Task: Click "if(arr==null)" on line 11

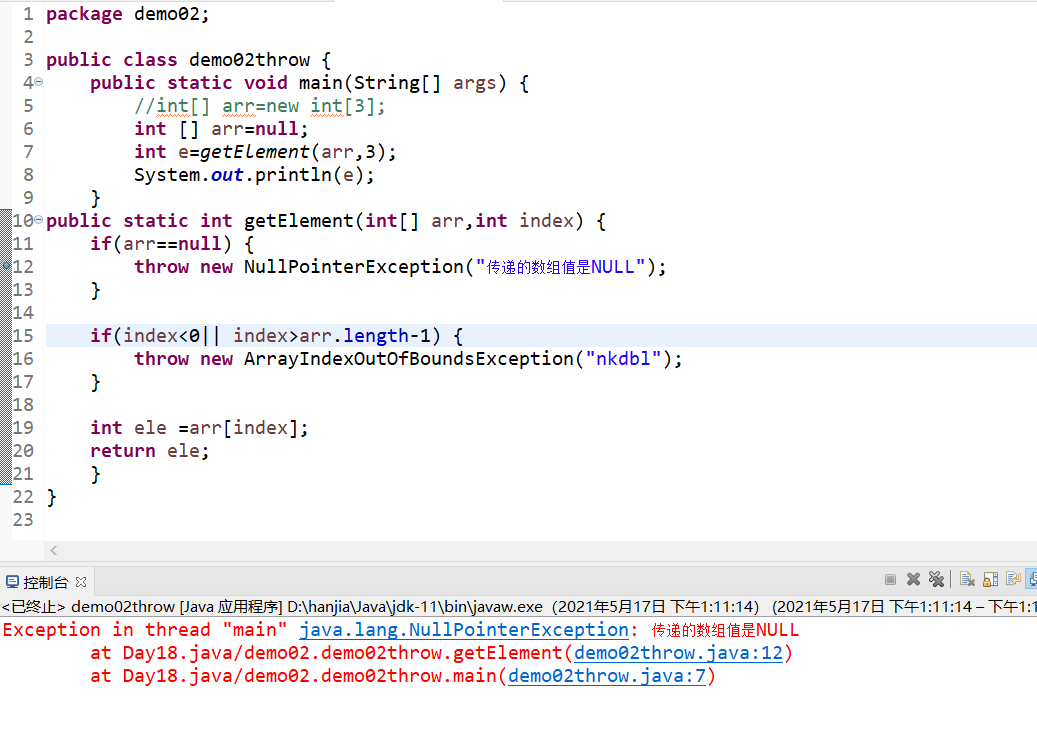Action: coord(161,243)
